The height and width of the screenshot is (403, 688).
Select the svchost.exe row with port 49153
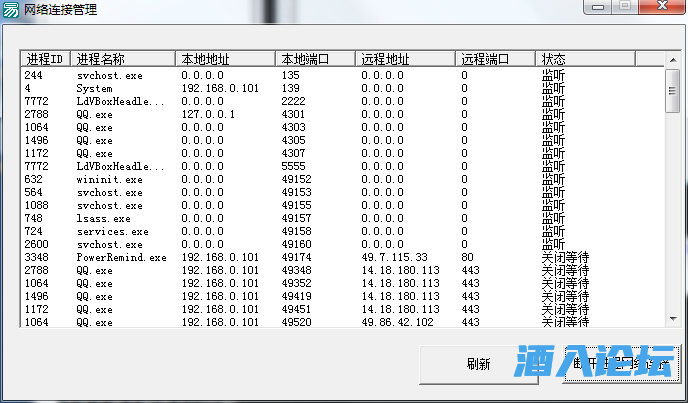pos(342,192)
